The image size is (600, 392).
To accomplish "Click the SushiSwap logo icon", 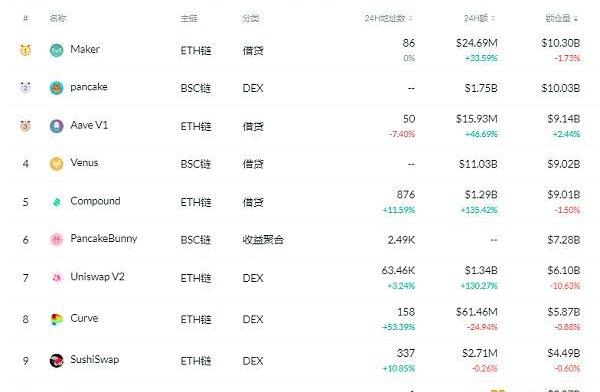I will [57, 360].
